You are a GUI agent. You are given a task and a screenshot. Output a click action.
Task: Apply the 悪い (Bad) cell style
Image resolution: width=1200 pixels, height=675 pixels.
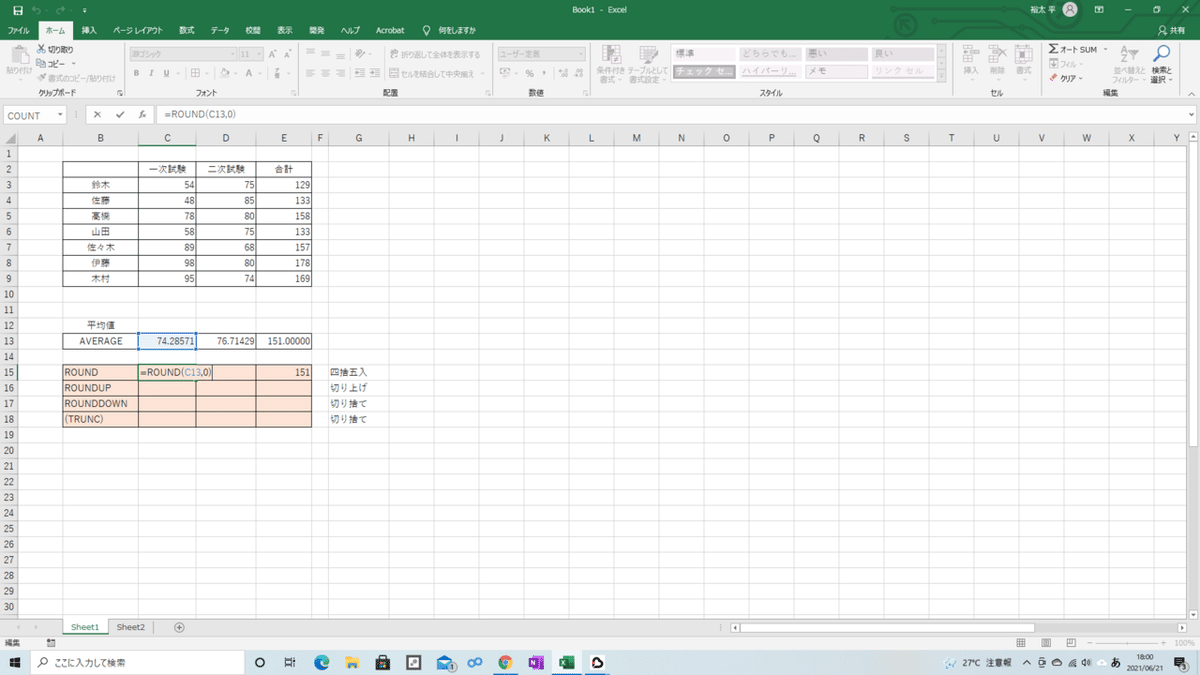pos(836,53)
